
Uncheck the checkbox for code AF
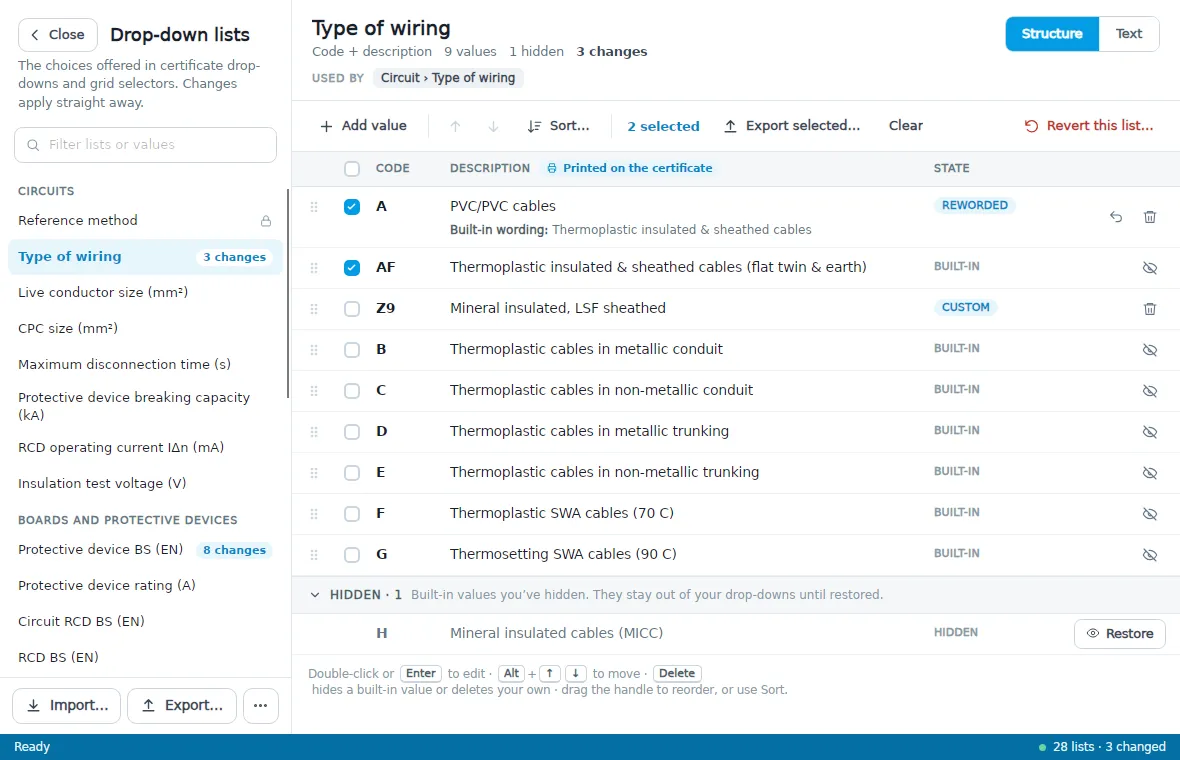351,268
